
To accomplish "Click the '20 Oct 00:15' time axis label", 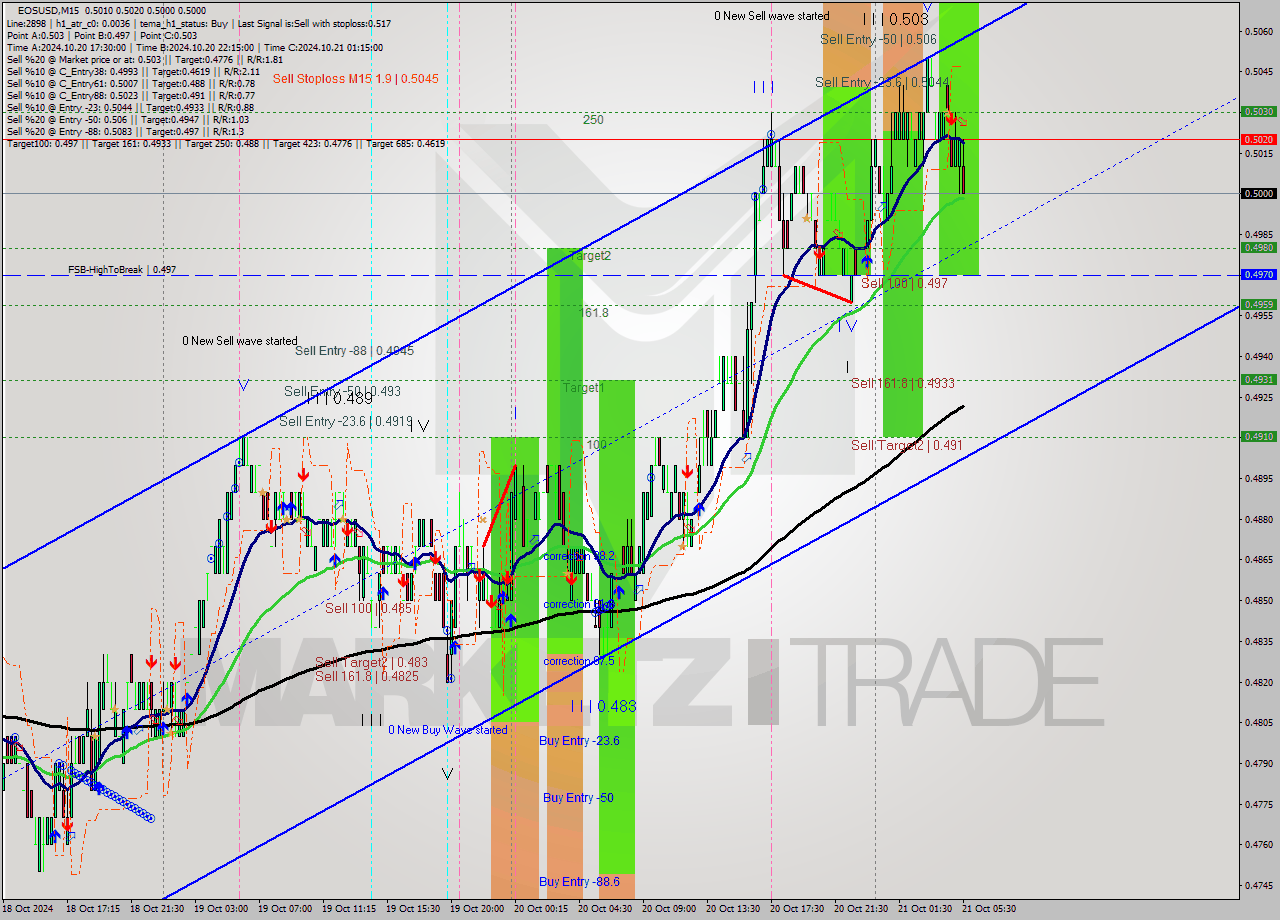I will click(x=541, y=908).
